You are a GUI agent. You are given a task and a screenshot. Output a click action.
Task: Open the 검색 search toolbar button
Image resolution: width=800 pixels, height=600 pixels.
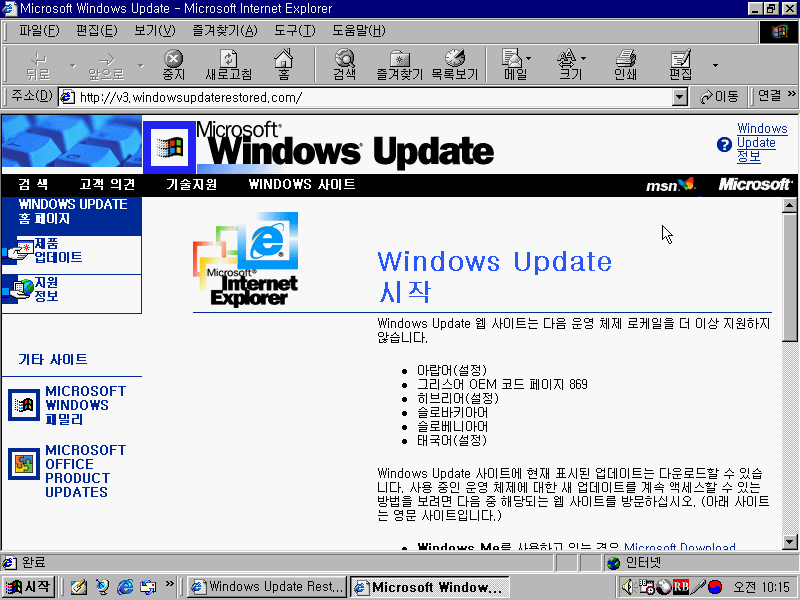pyautogui.click(x=345, y=65)
